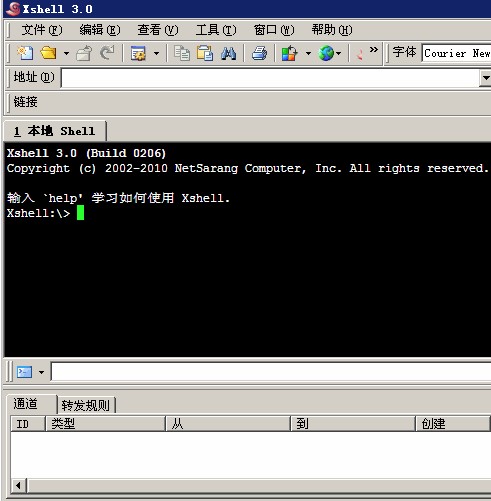Screen dimensions: 491x501
Task: Click the compose bar terminal icon
Action: (x=25, y=372)
